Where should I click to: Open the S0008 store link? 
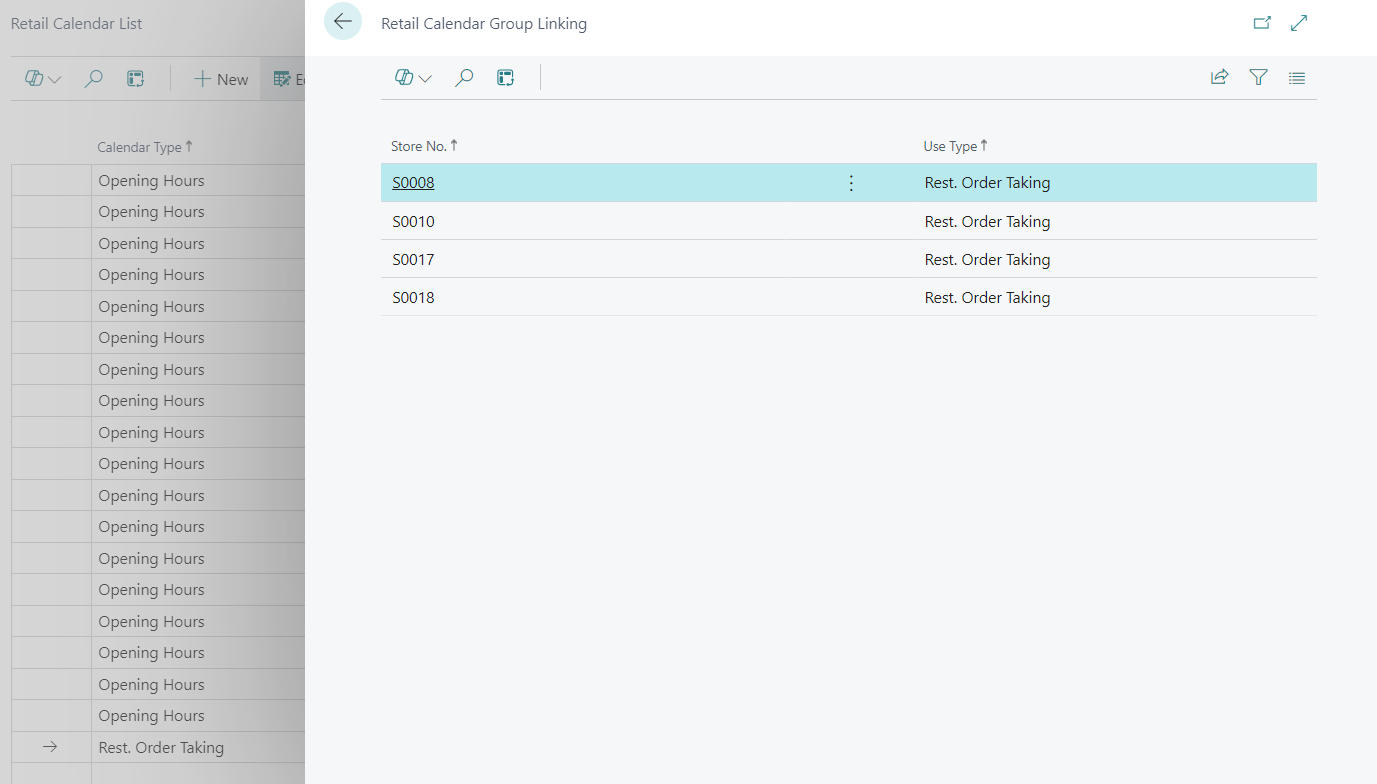coord(413,183)
